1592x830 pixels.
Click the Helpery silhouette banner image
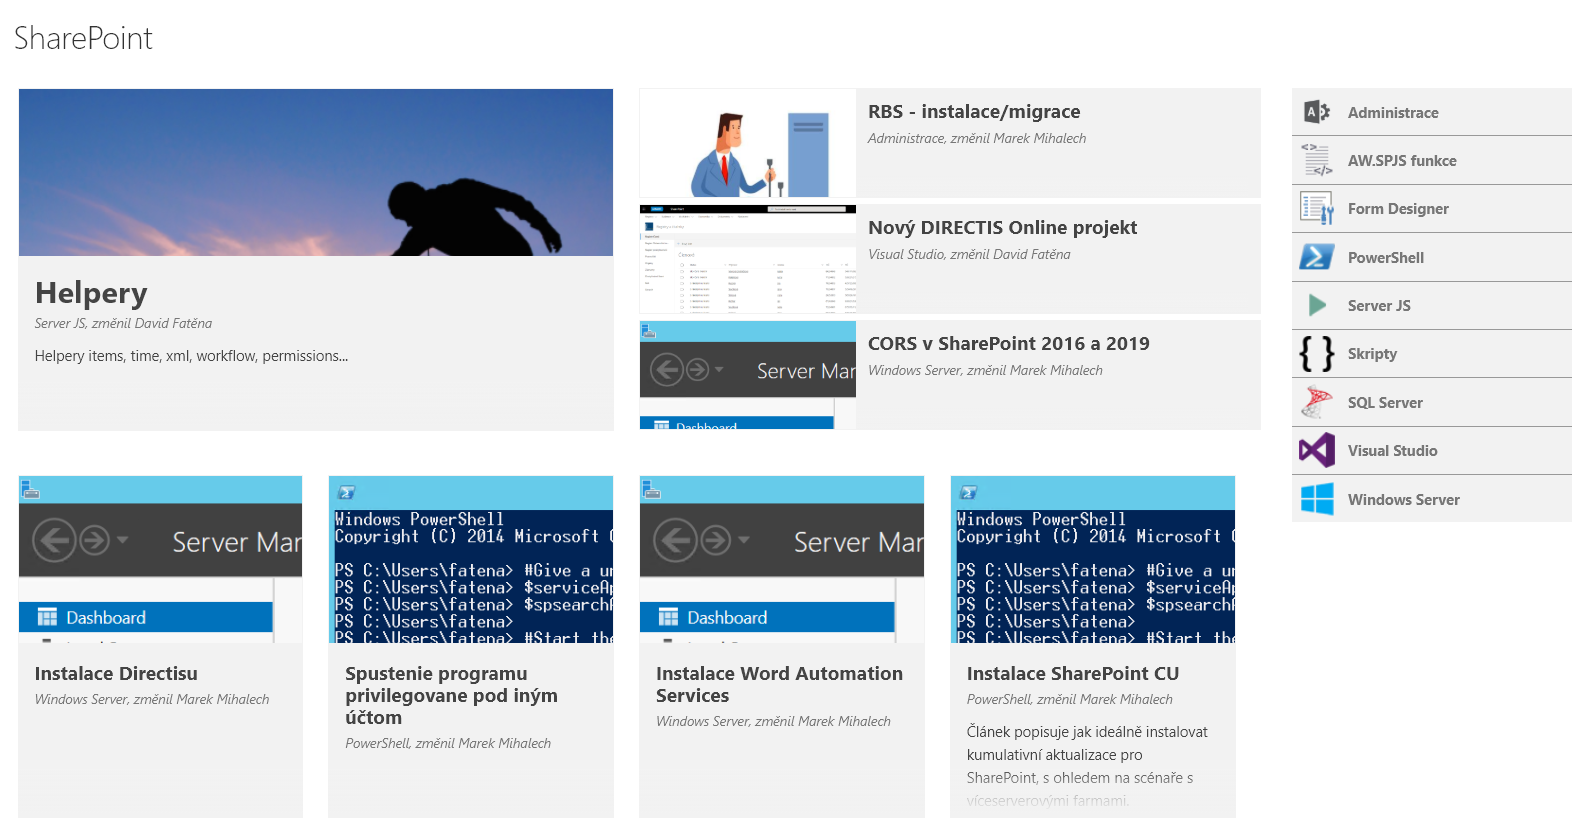click(x=316, y=172)
